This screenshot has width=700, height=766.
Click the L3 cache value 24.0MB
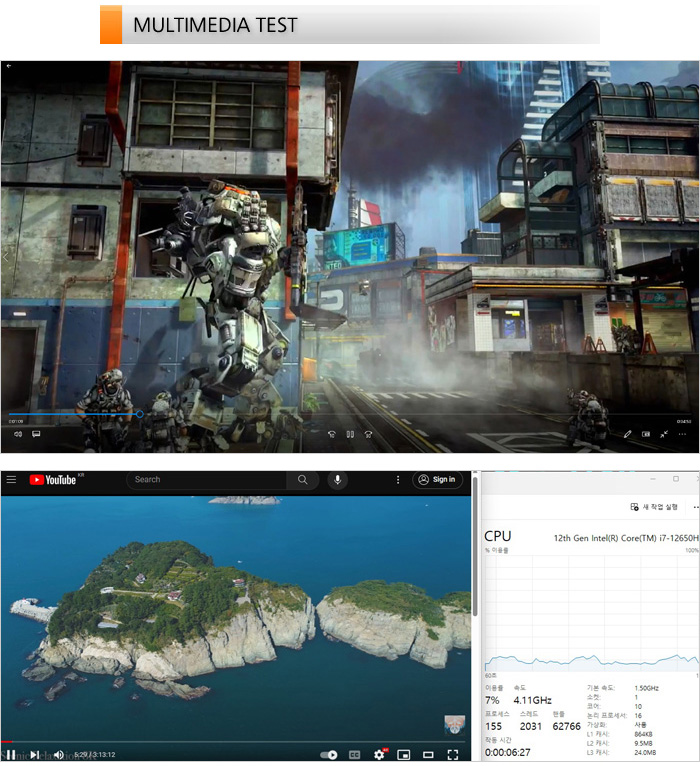click(x=645, y=753)
